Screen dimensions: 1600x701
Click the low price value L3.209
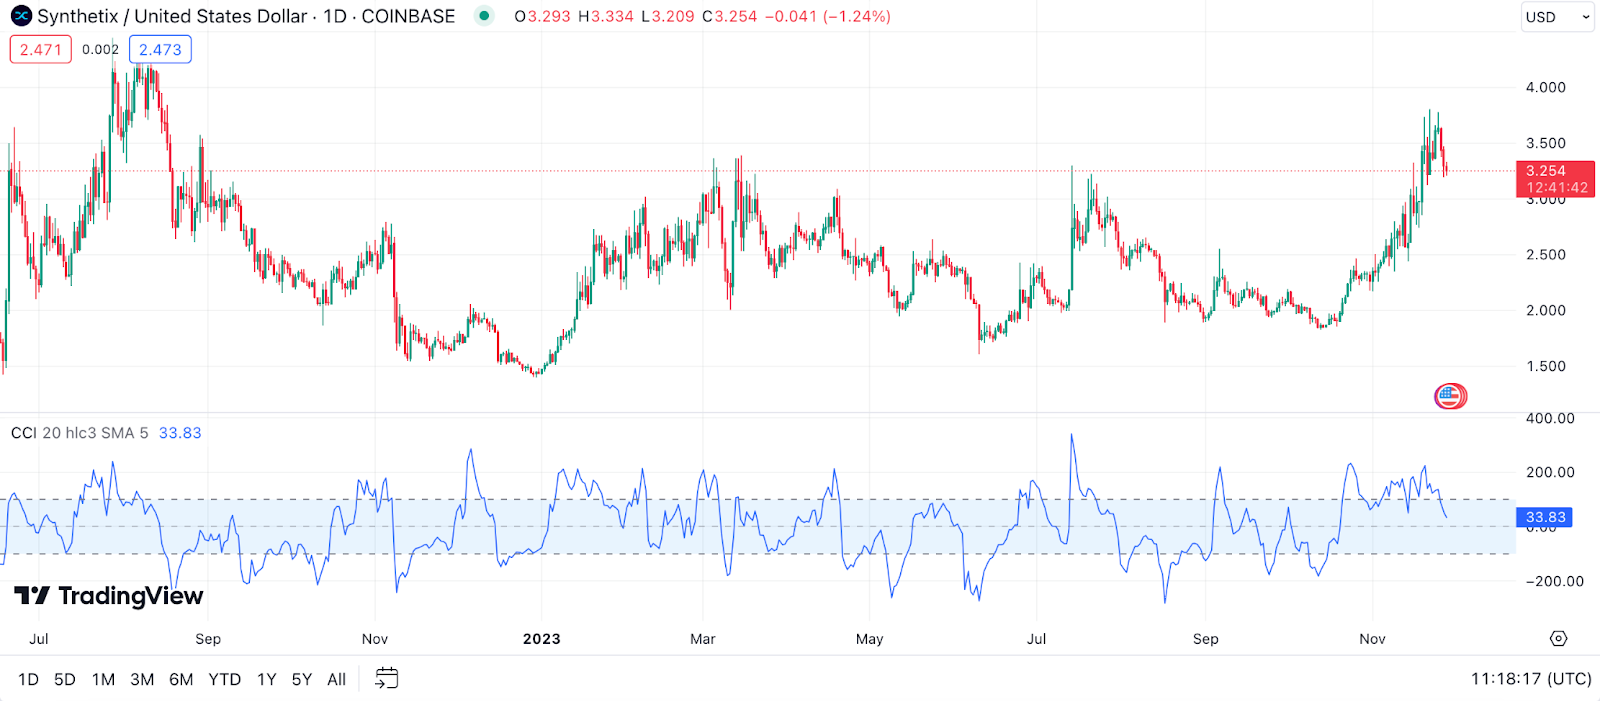pyautogui.click(x=668, y=16)
